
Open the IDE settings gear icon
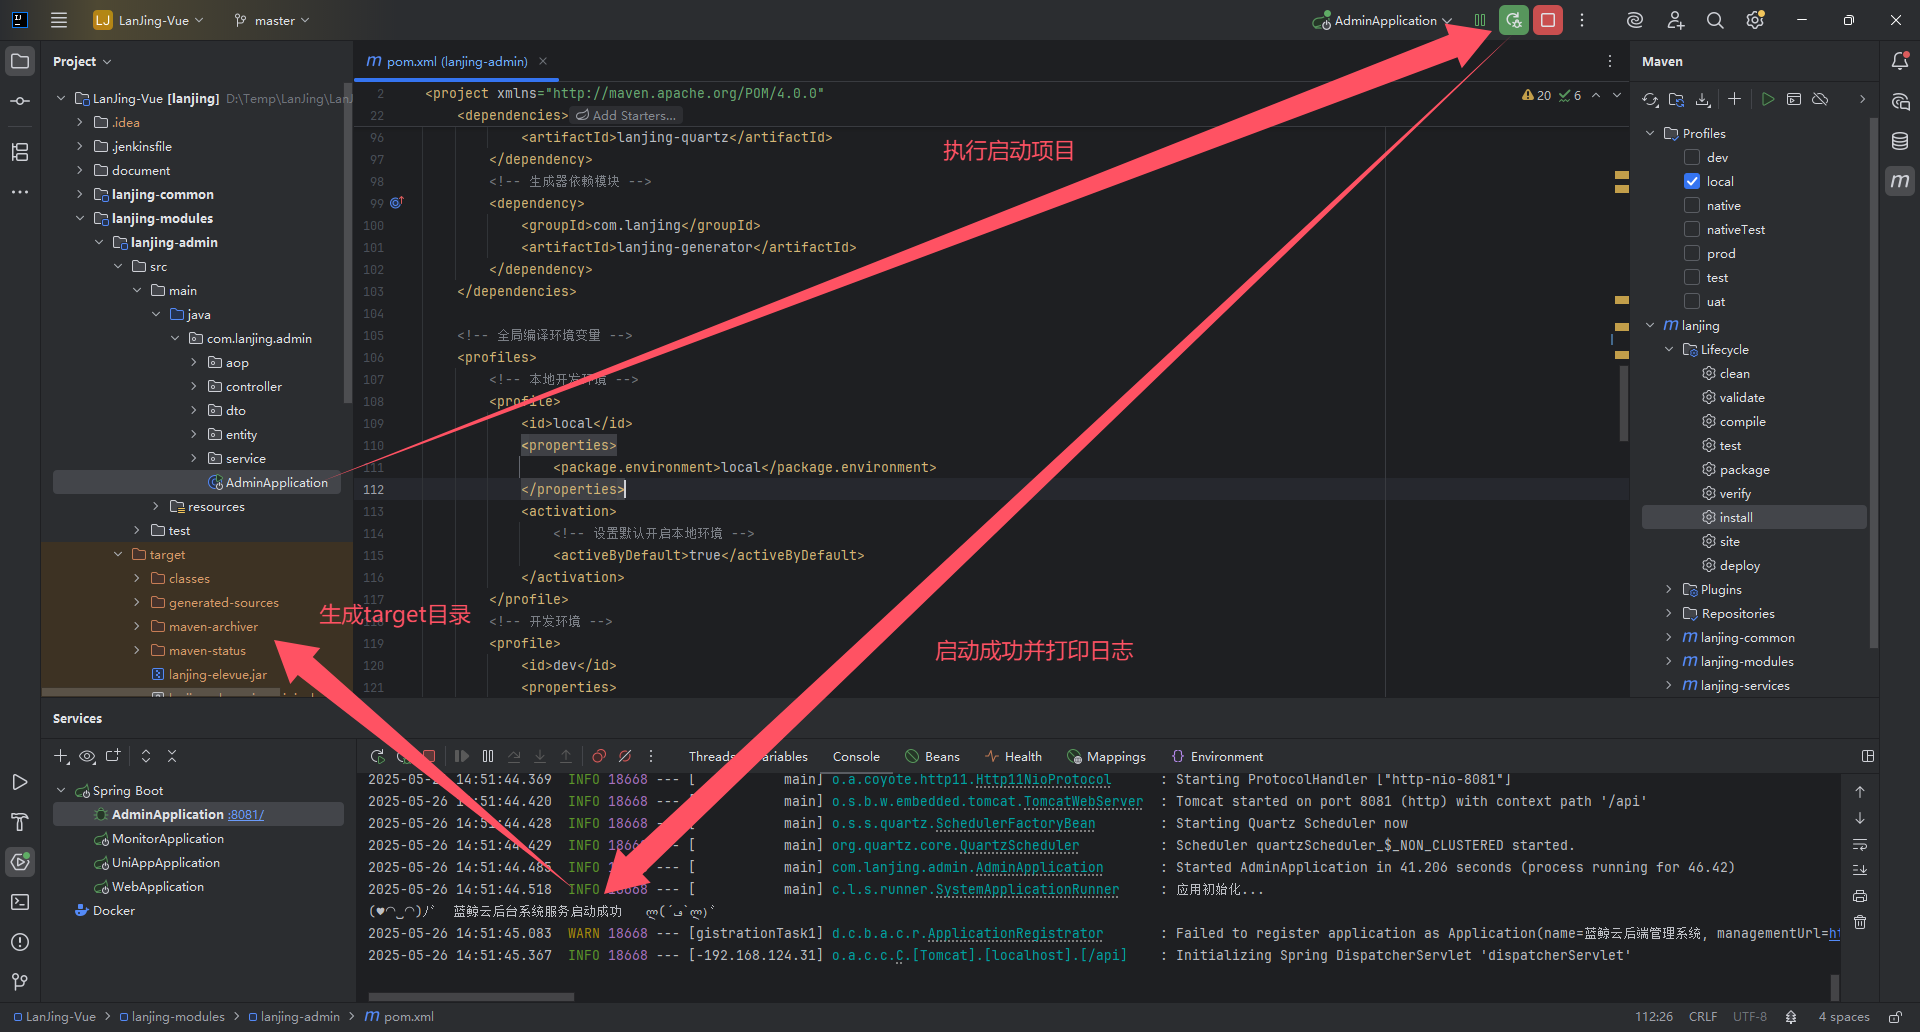(x=1755, y=20)
